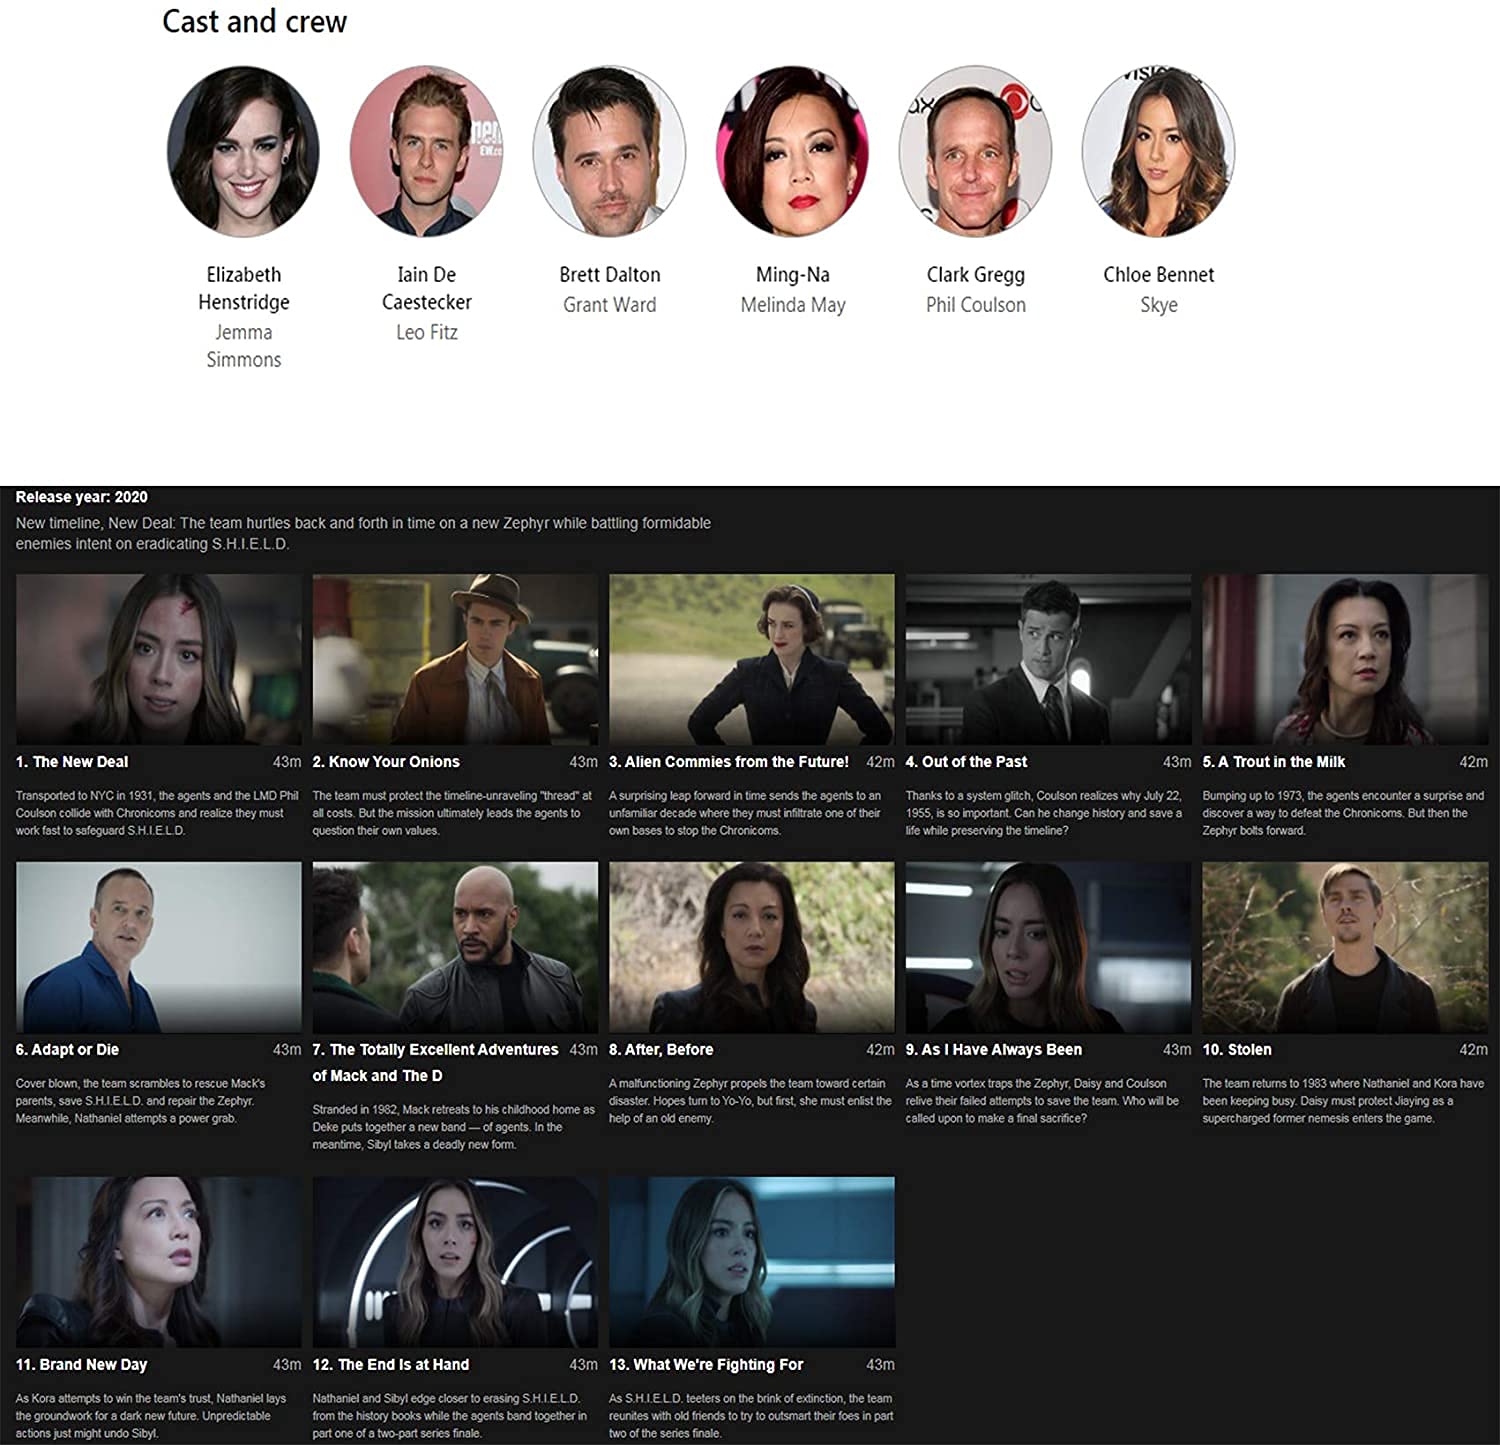Click Ming-Na's cast photo
Viewport: 1500px width, 1445px height.
pyautogui.click(x=792, y=151)
